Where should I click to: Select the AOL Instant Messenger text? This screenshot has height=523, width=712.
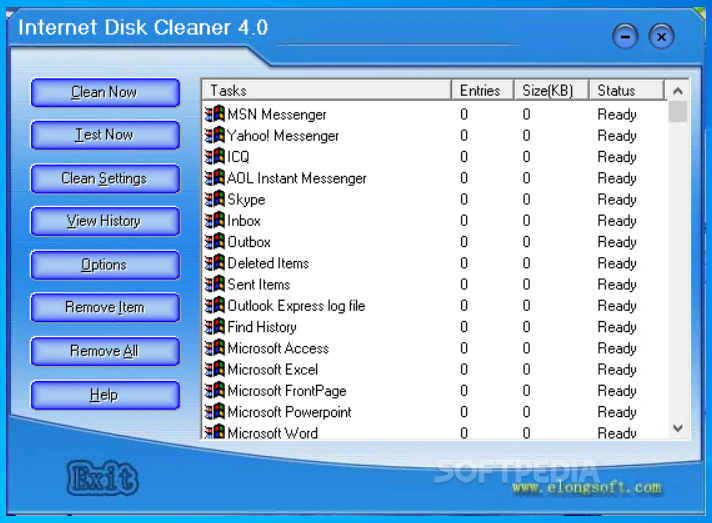(x=297, y=178)
